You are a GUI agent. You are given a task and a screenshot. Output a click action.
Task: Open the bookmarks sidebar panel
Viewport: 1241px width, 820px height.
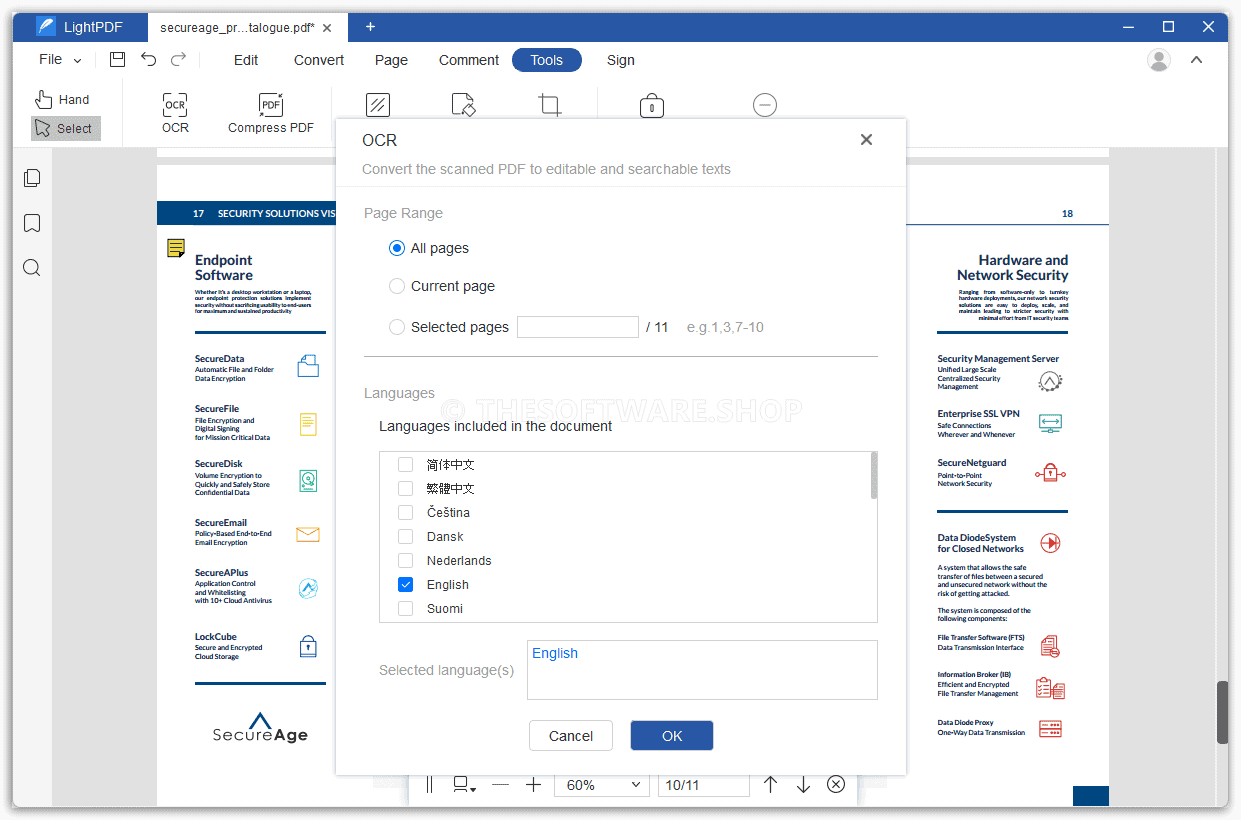(32, 223)
